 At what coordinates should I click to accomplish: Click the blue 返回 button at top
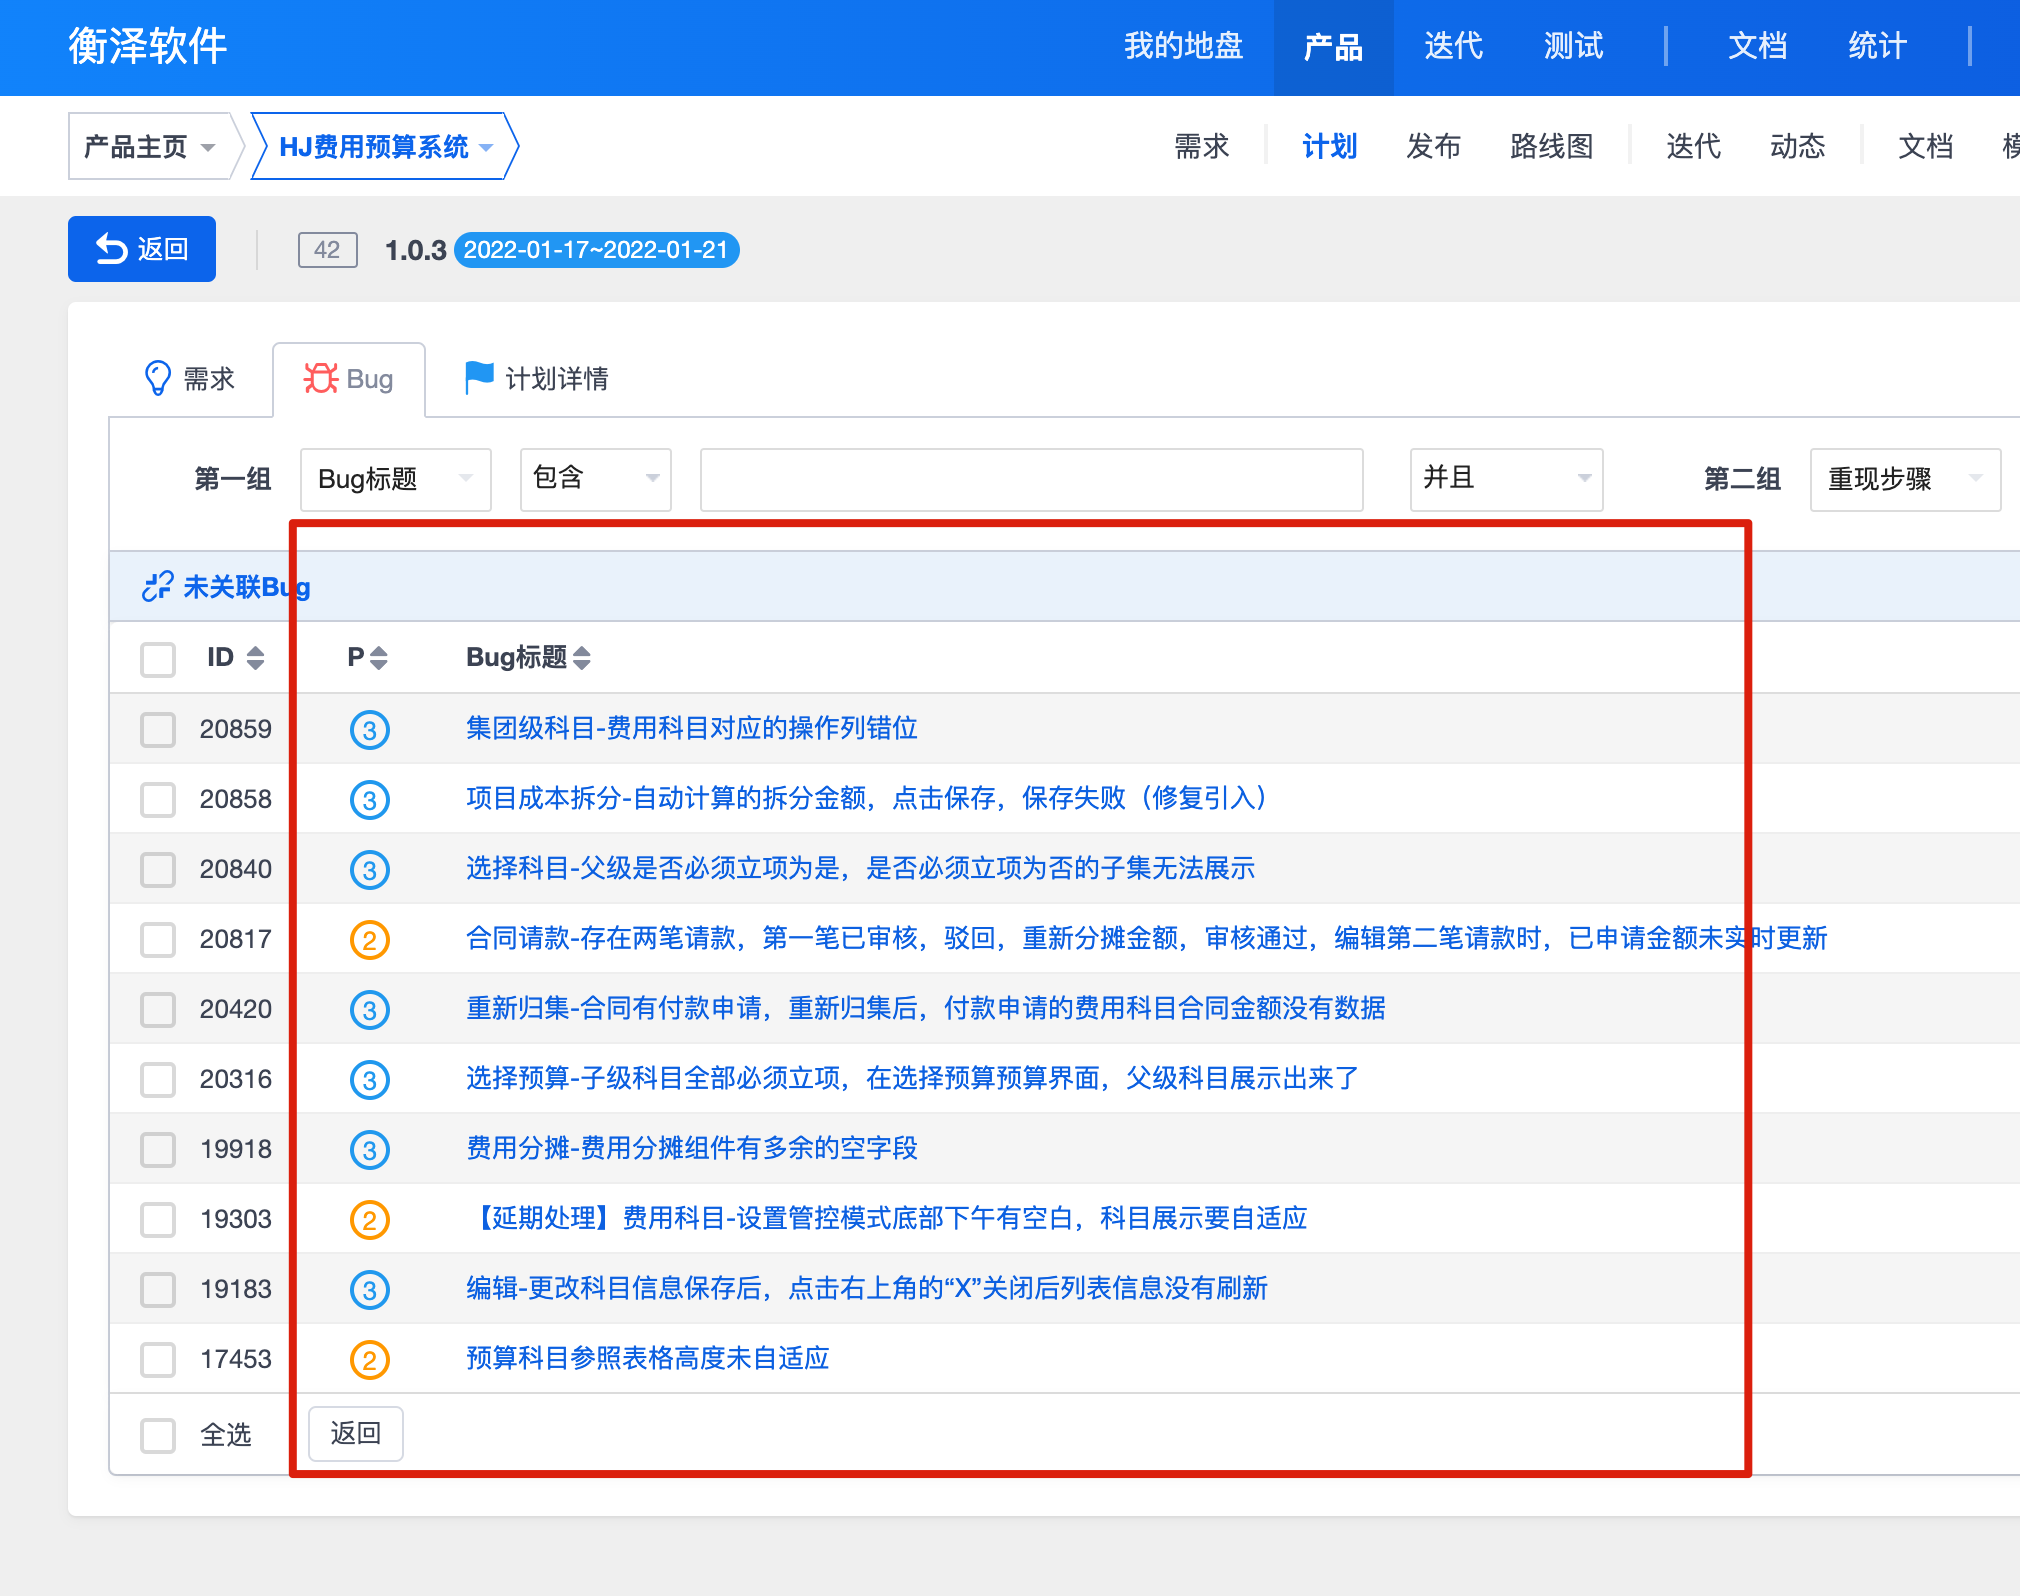(x=142, y=249)
